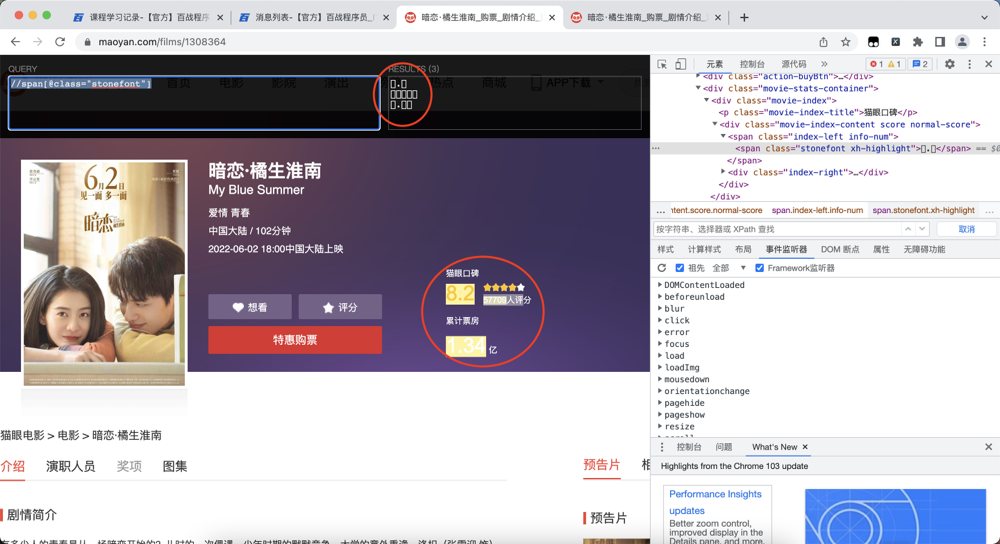Viewport: 1000px width, 544px height.
Task: Toggle the 祖先 checkbox
Action: click(680, 268)
